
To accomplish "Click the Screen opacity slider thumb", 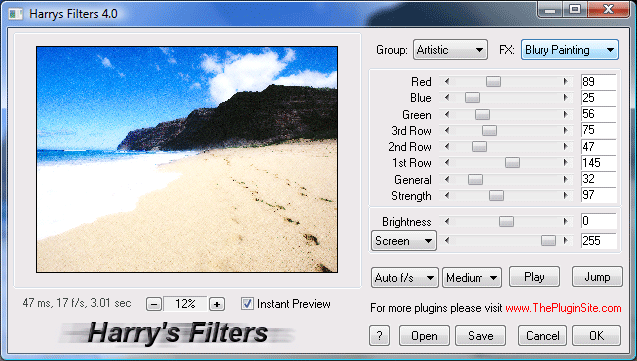I will pos(548,241).
